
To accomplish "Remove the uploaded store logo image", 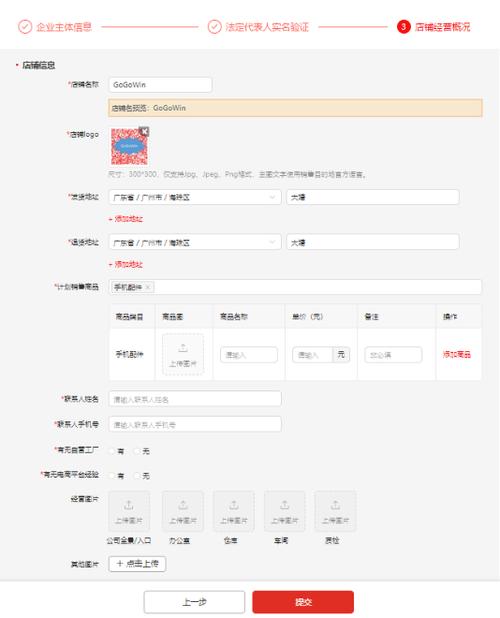I will [145, 131].
